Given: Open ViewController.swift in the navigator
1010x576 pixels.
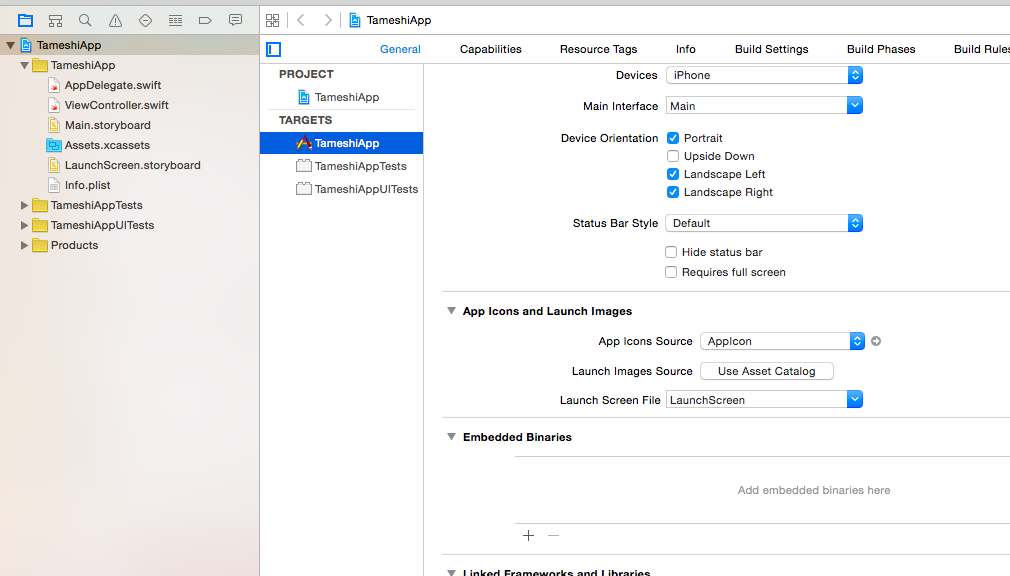Looking at the screenshot, I should pos(117,105).
